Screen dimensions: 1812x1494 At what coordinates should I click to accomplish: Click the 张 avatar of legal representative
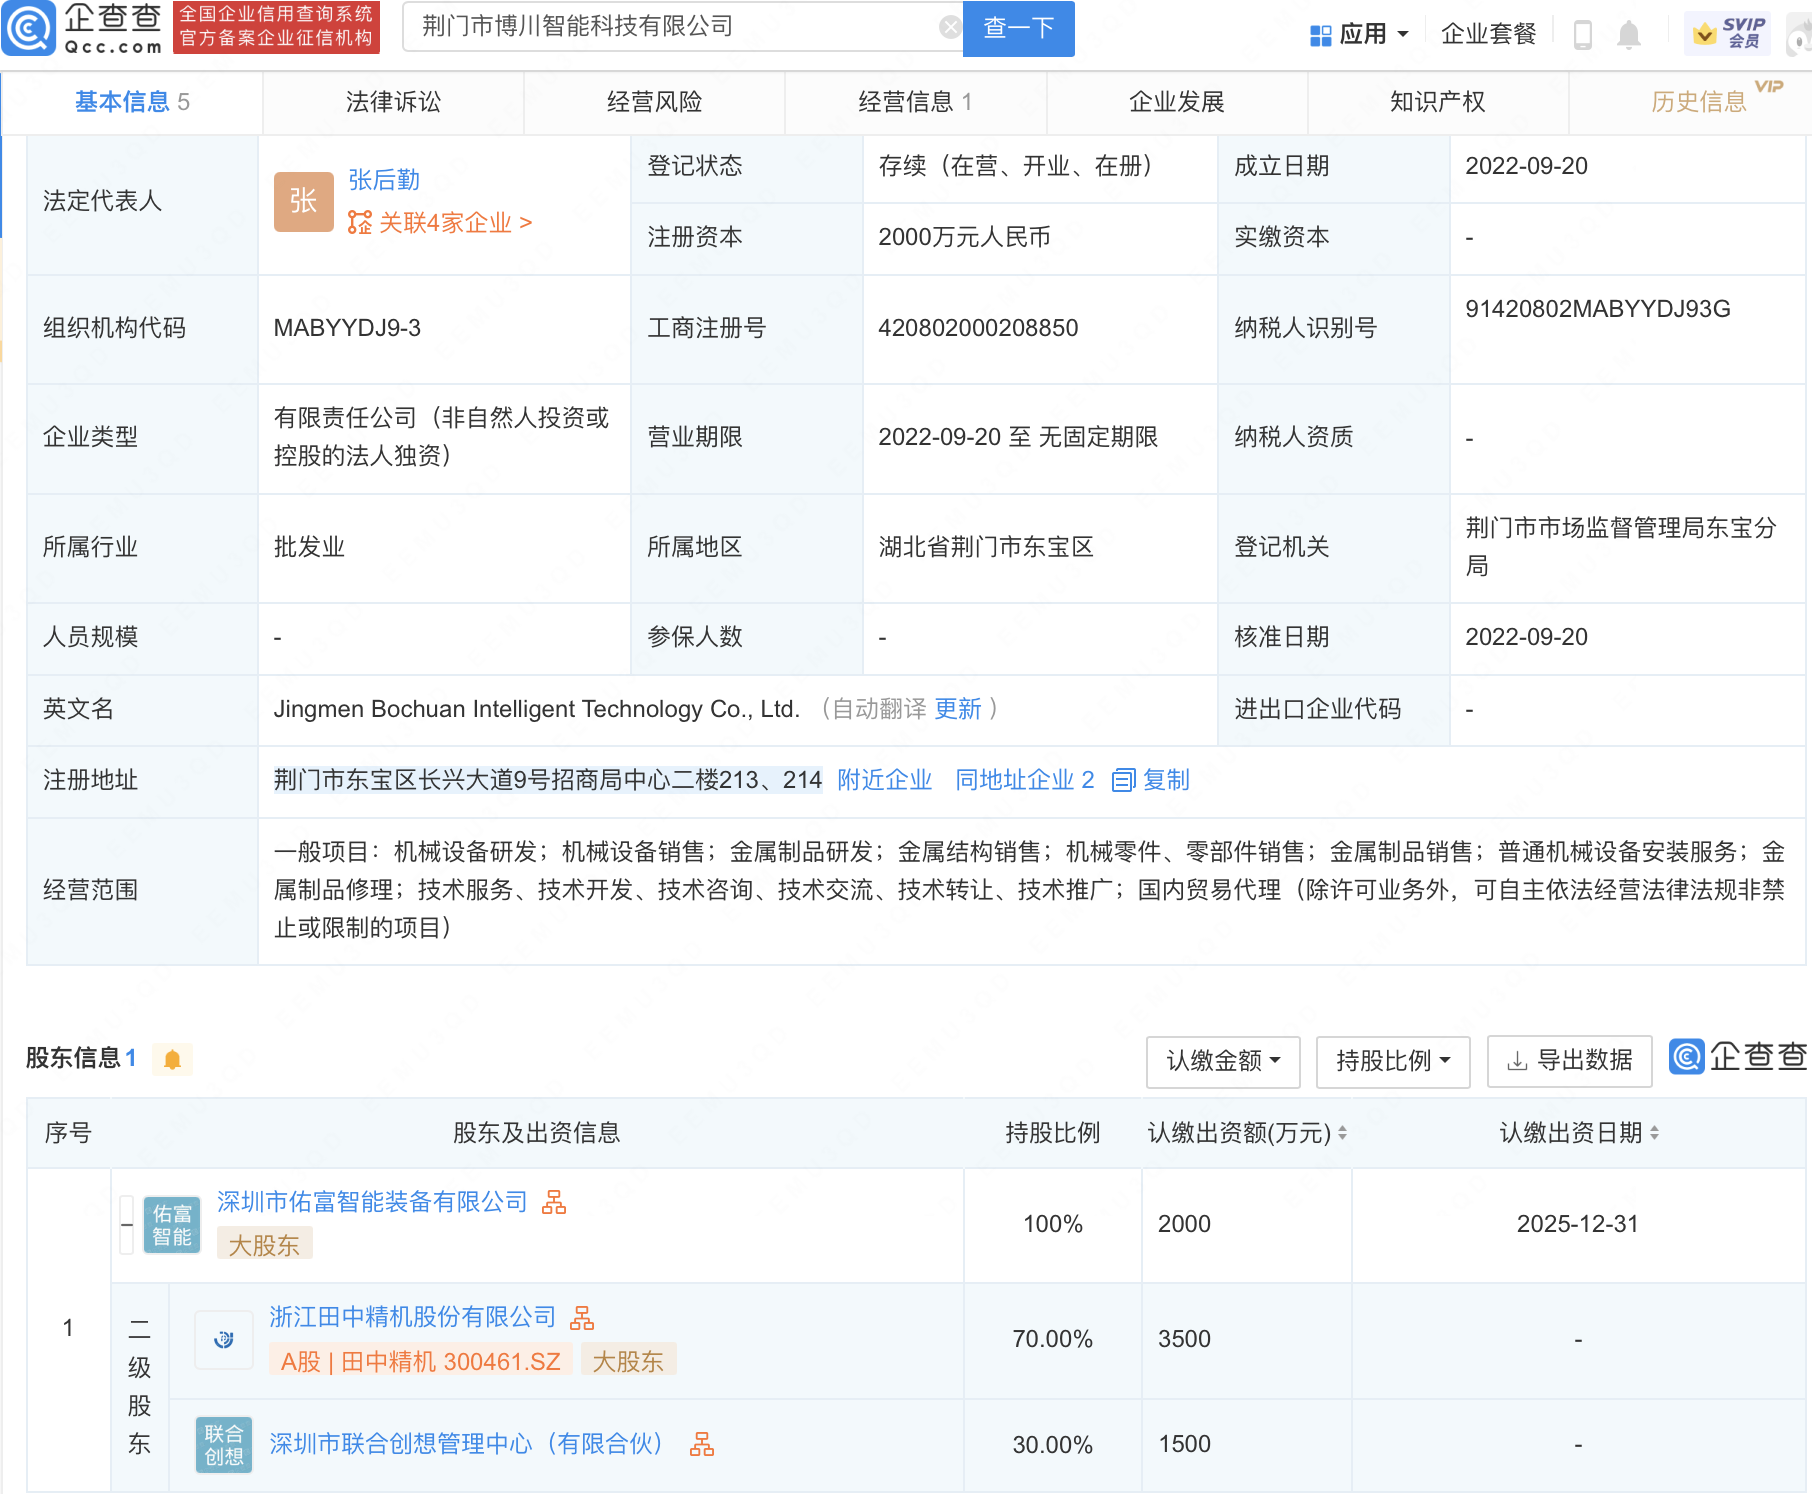303,201
